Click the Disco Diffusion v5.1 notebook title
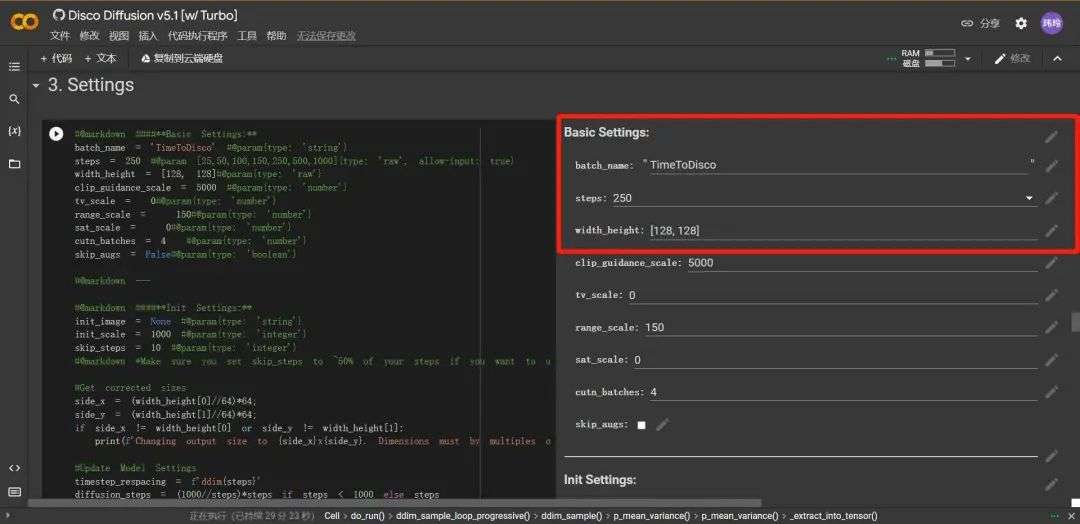Viewport: 1080px width, 524px height. point(152,15)
